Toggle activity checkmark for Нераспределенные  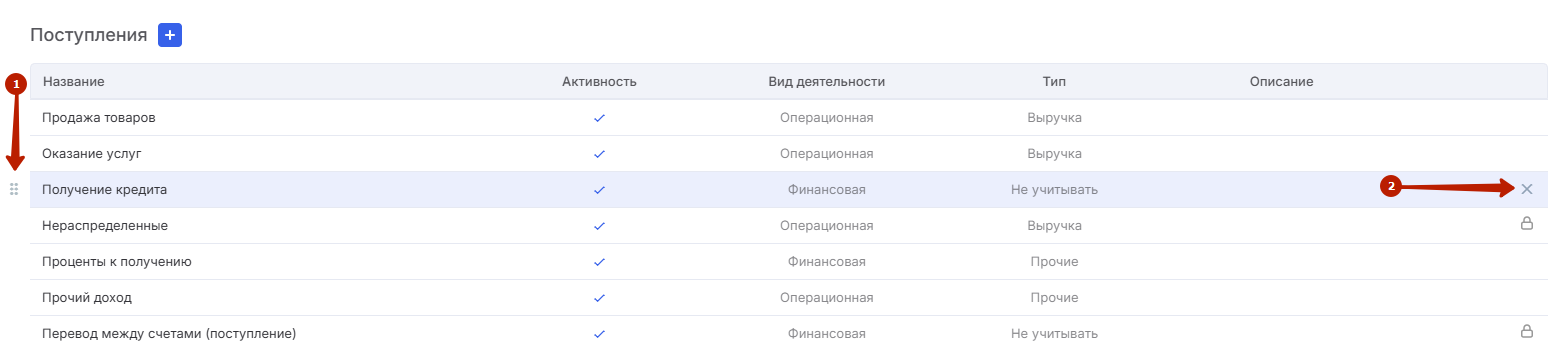599,226
